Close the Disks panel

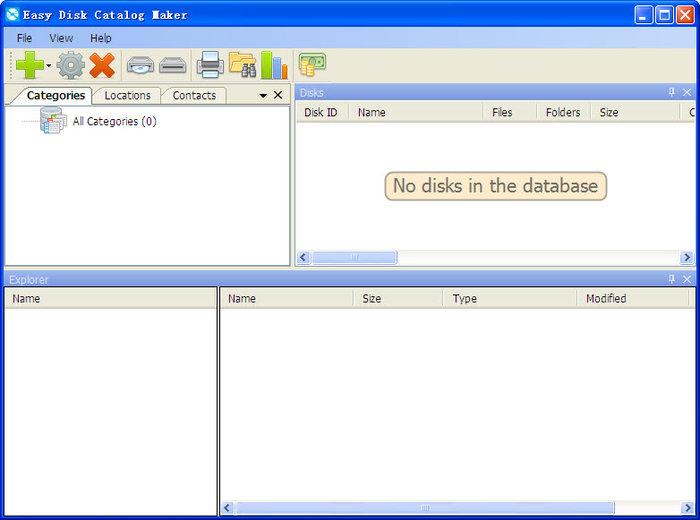(687, 92)
